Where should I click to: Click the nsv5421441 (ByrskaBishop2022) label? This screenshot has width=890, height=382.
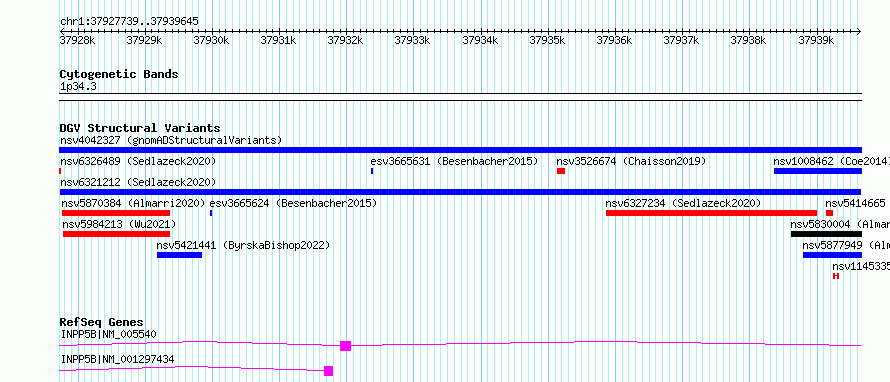pos(243,245)
